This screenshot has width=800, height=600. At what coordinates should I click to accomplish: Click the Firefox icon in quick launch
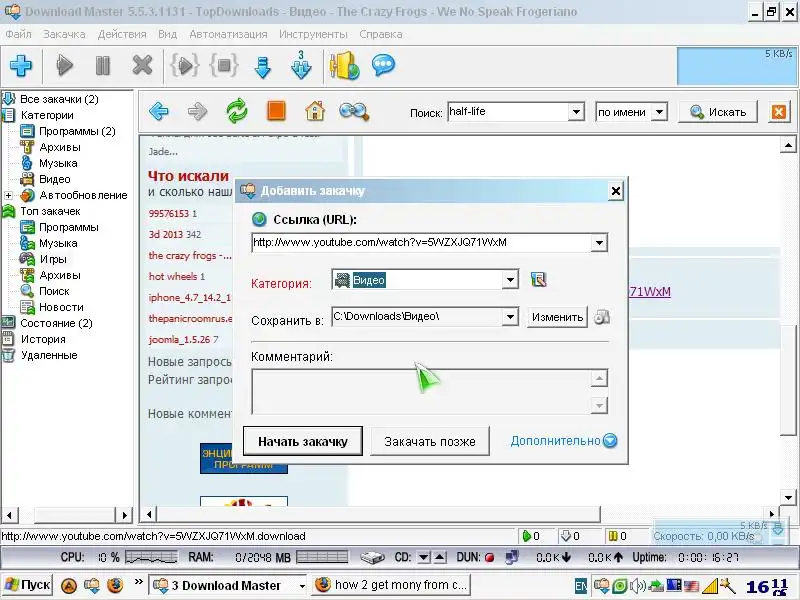[115, 585]
